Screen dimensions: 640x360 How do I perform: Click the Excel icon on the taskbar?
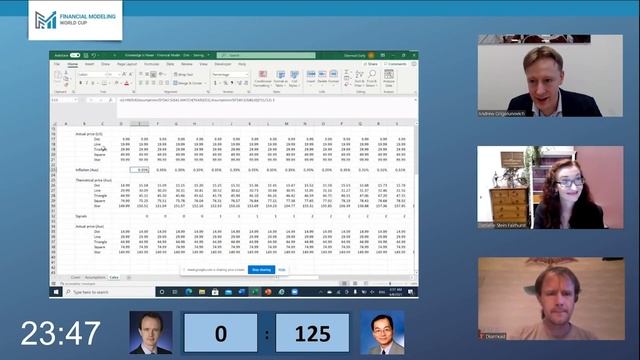coord(255,292)
